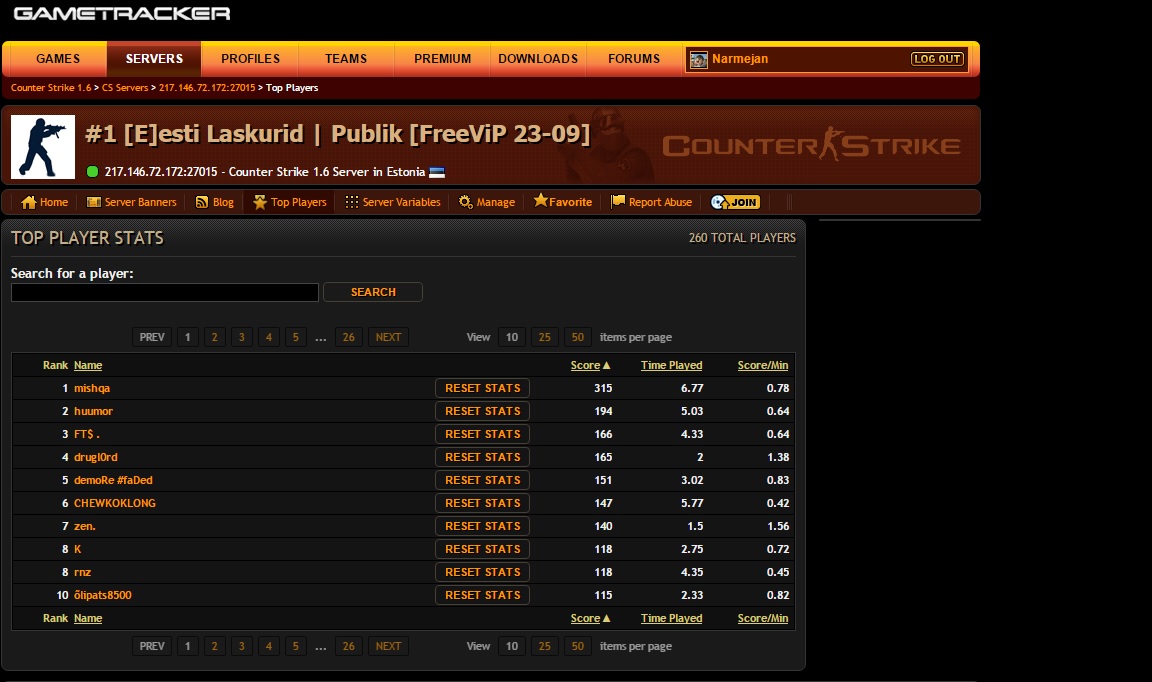Reset stats for demoRe #faDed

click(x=483, y=480)
